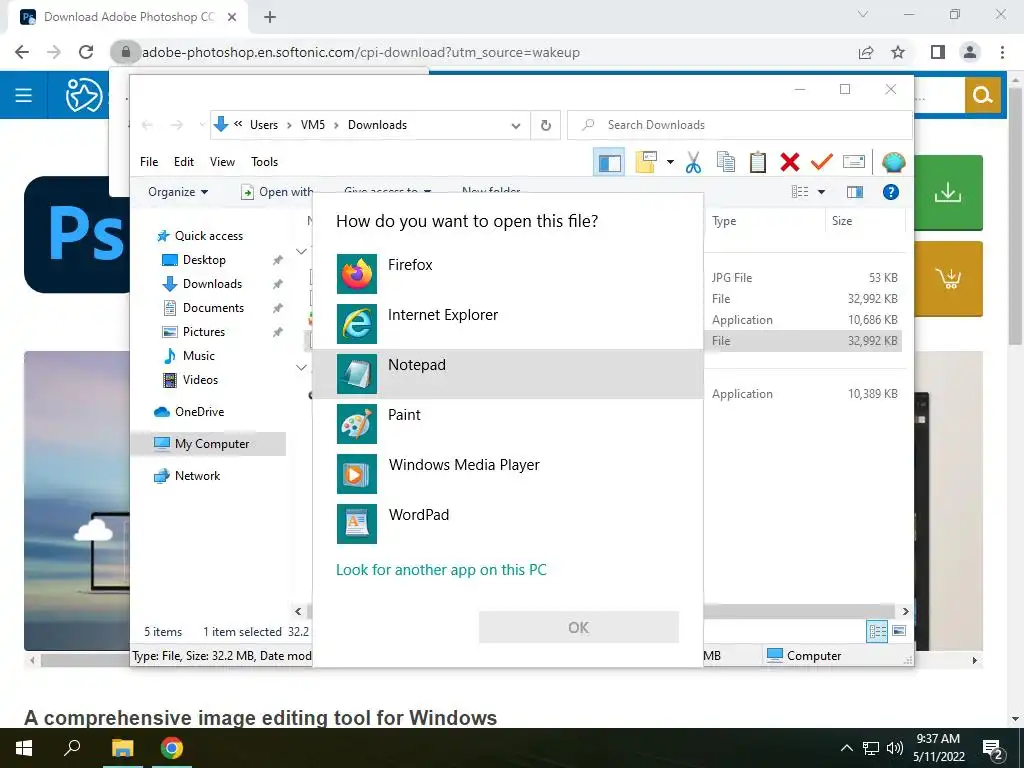Reload the Chrome page
This screenshot has height=768, width=1024.
click(86, 52)
